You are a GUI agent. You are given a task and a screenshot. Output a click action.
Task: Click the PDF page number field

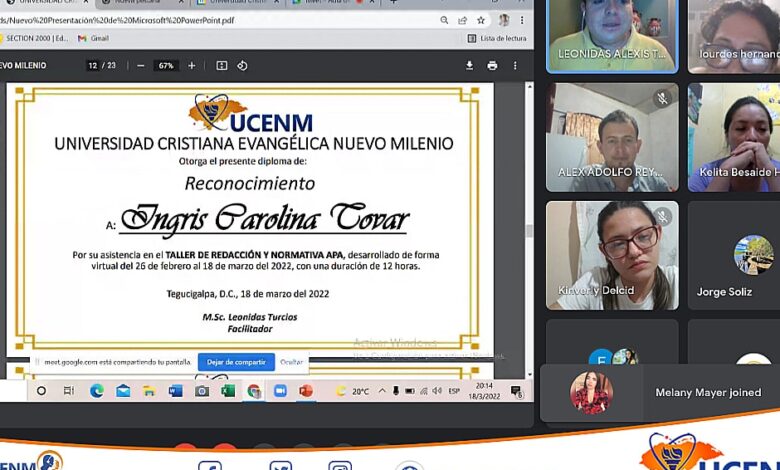[x=93, y=65]
